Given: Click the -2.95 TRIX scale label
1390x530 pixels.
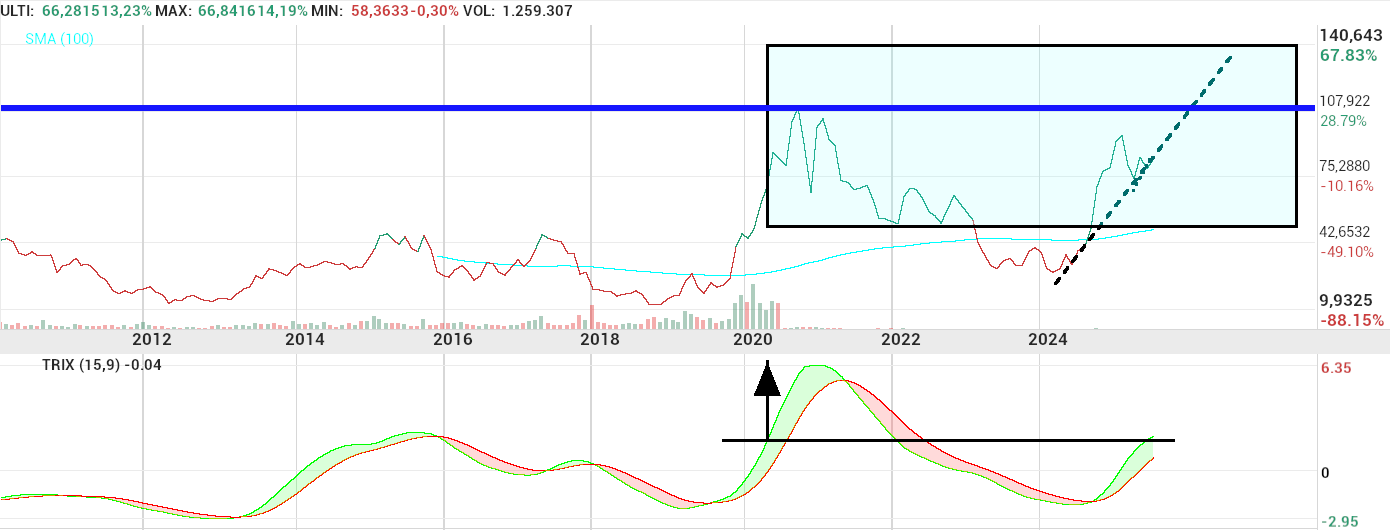Looking at the screenshot, I should [x=1340, y=521].
